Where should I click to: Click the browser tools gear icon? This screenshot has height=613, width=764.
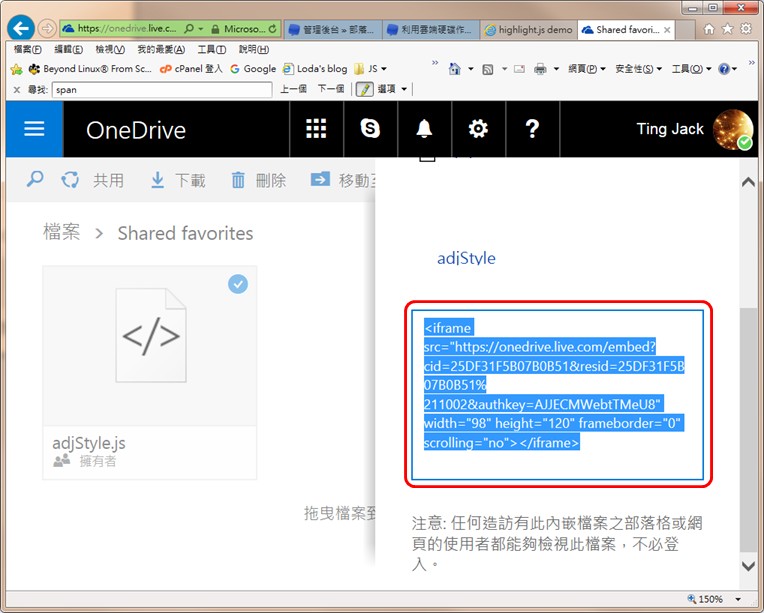coord(746,29)
